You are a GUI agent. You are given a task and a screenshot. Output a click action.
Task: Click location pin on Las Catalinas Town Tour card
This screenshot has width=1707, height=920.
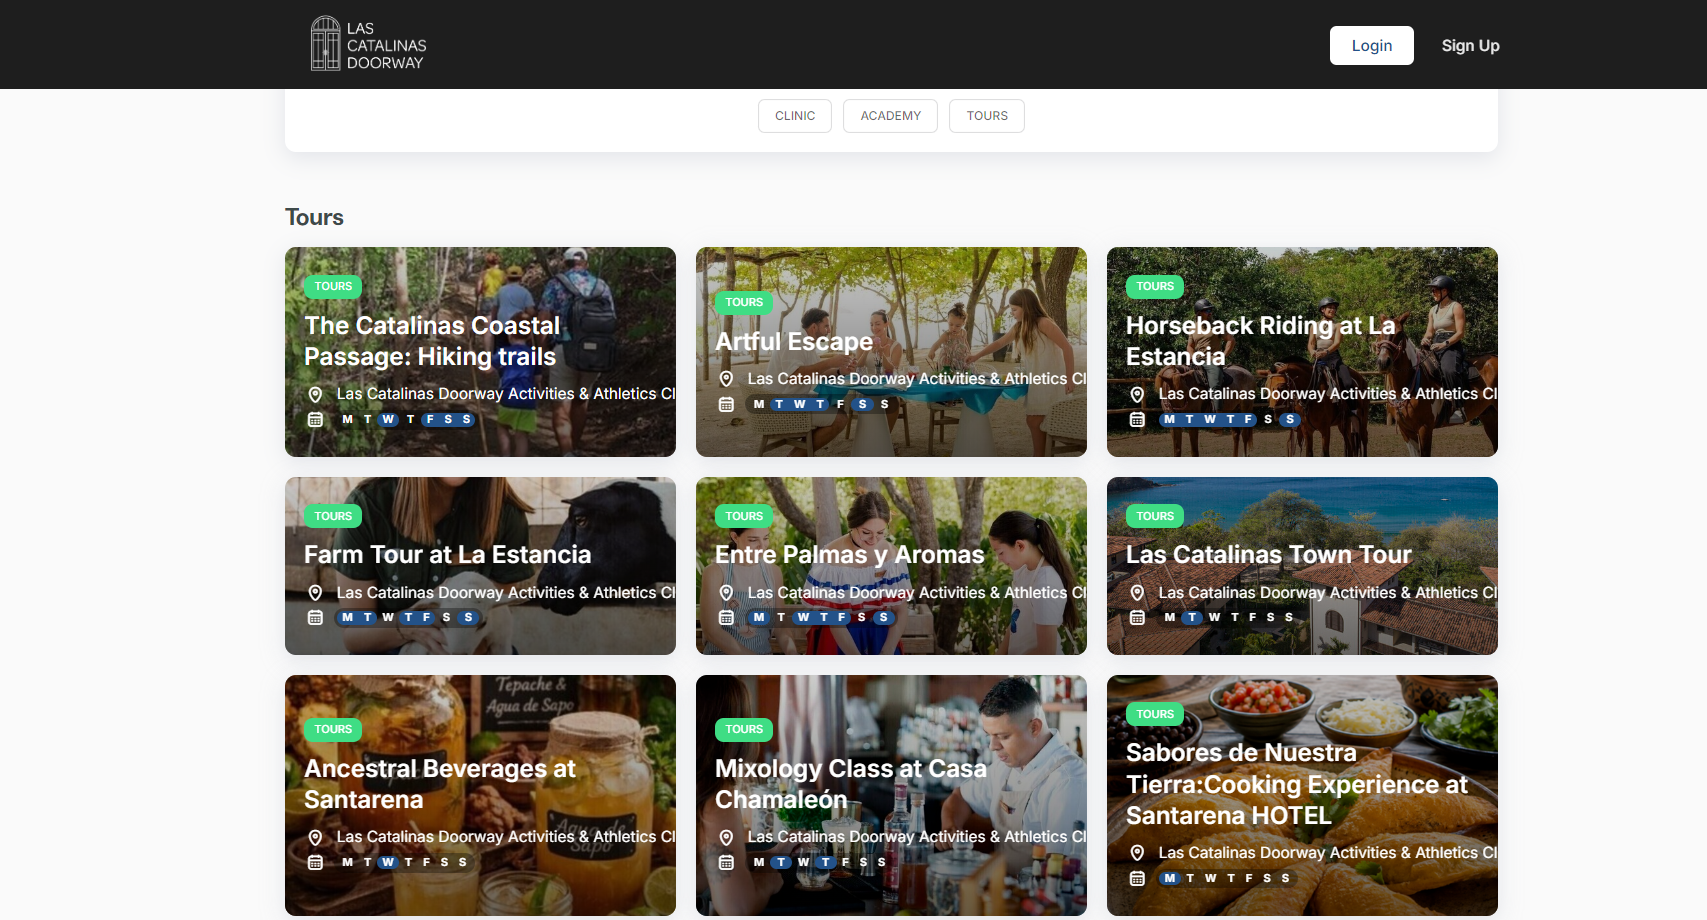tap(1137, 593)
